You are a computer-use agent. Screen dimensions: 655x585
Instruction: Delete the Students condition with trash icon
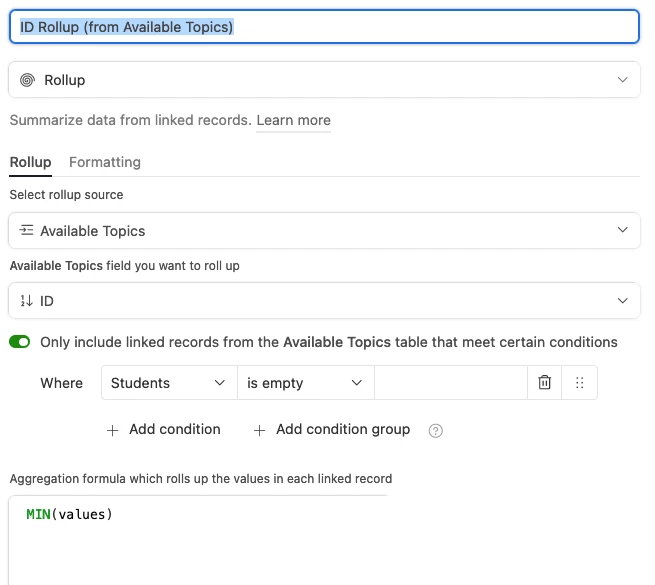[544, 382]
